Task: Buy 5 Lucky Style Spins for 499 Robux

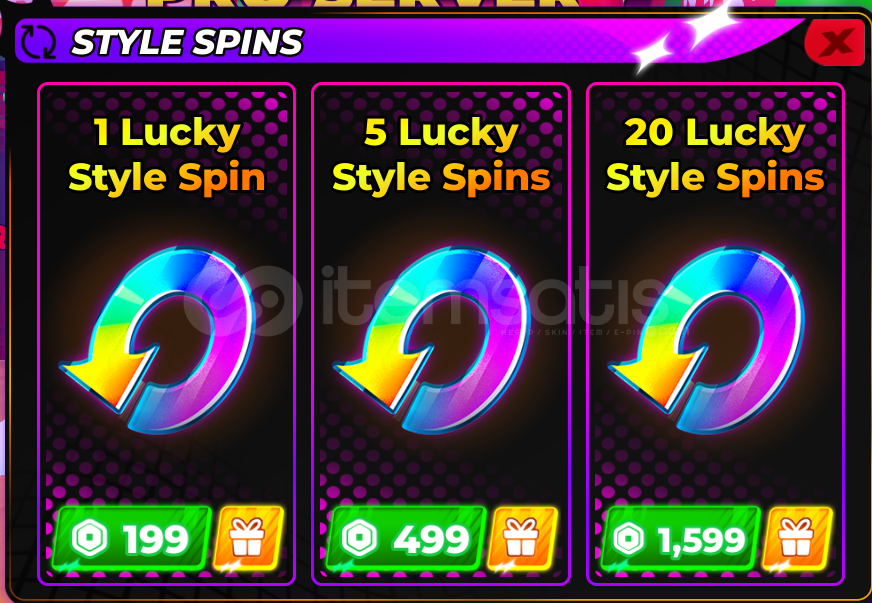Action: (x=407, y=539)
